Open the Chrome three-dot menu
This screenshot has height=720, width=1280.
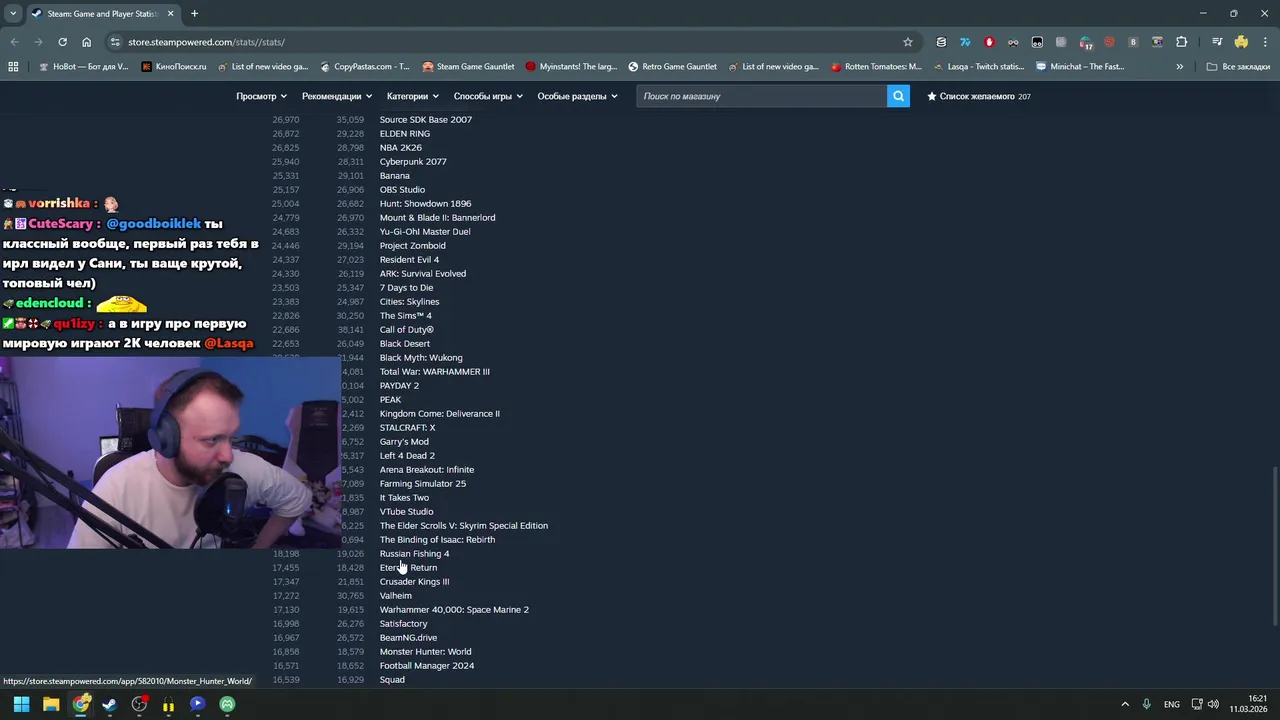click(1264, 42)
